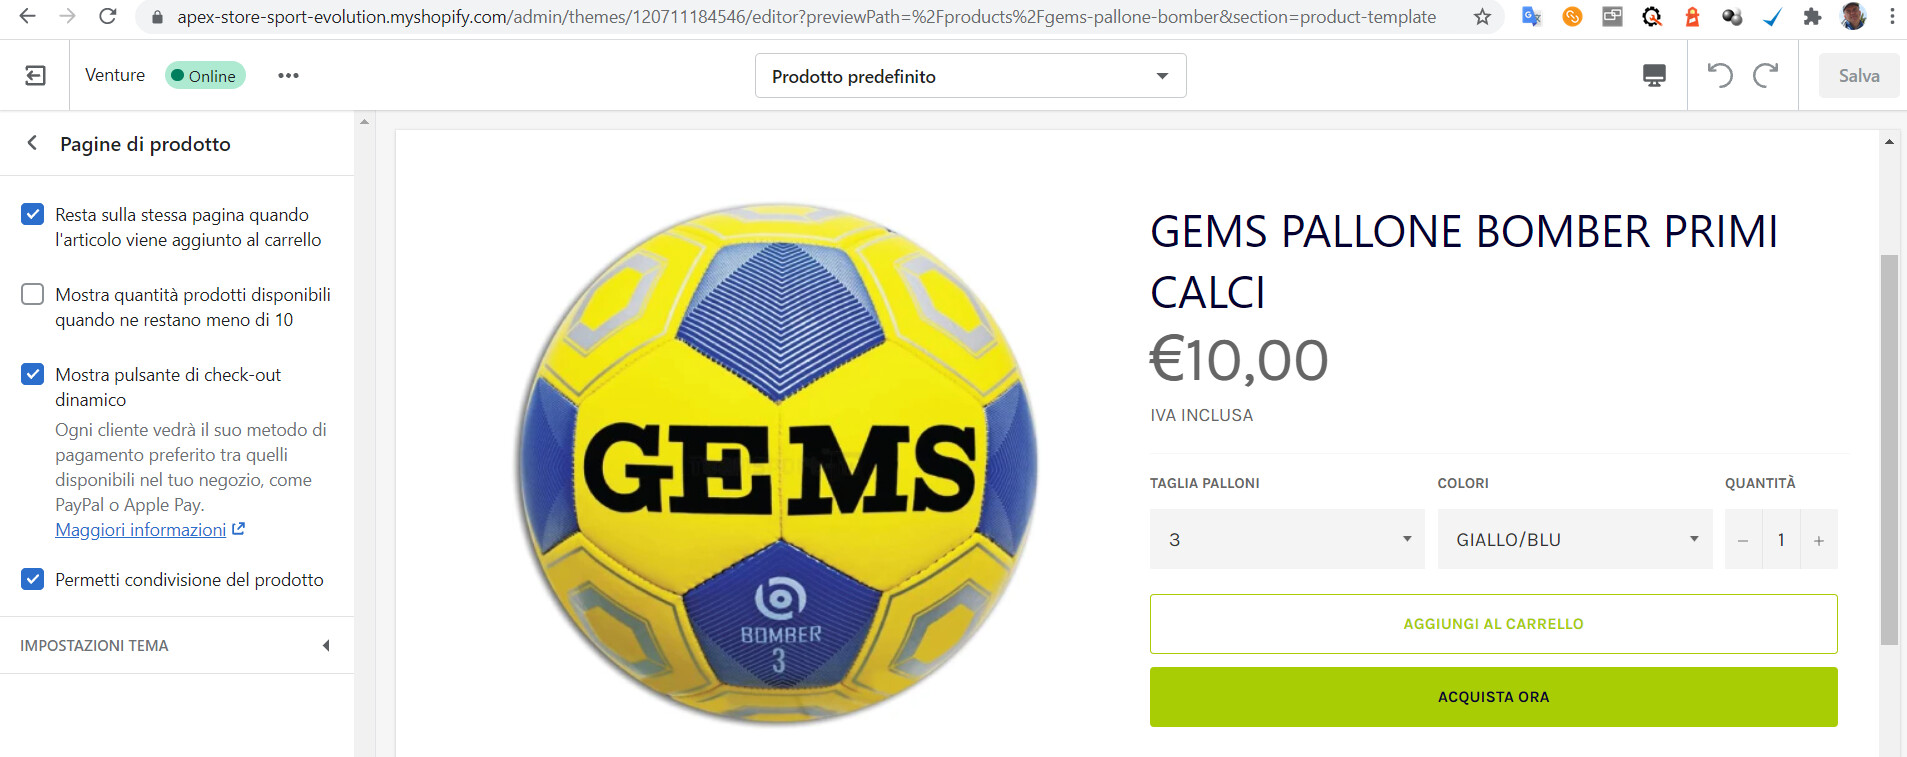Open the Colori GIALLO/BLU dropdown
The image size is (1907, 757).
click(x=1575, y=539)
